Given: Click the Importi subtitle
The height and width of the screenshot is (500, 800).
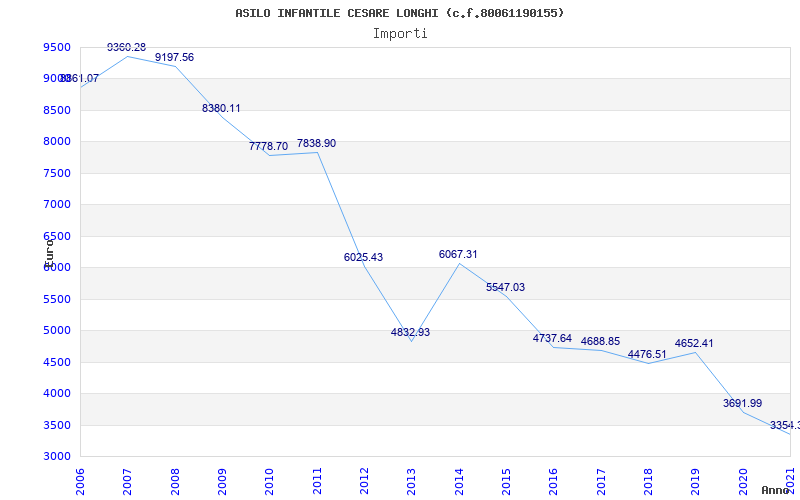Looking at the screenshot, I should coord(400,34).
